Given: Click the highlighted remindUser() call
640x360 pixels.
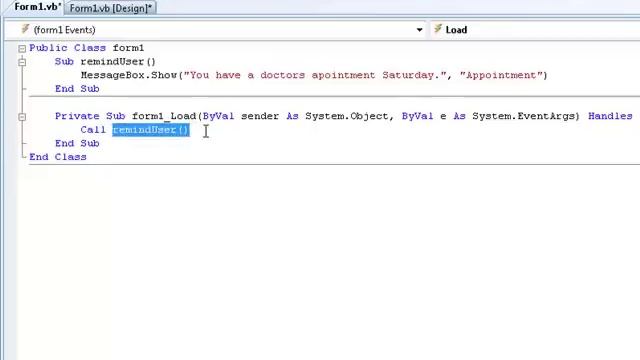Looking at the screenshot, I should [151, 130].
